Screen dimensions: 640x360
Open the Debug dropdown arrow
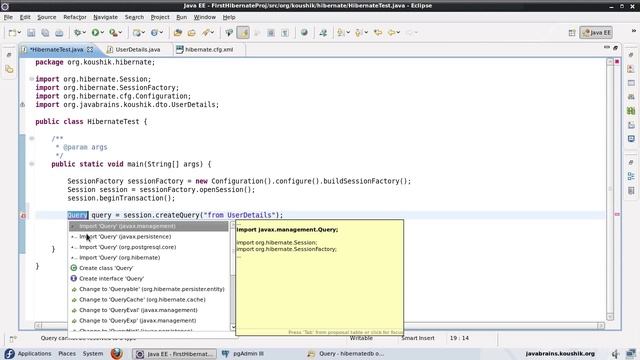point(84,33)
